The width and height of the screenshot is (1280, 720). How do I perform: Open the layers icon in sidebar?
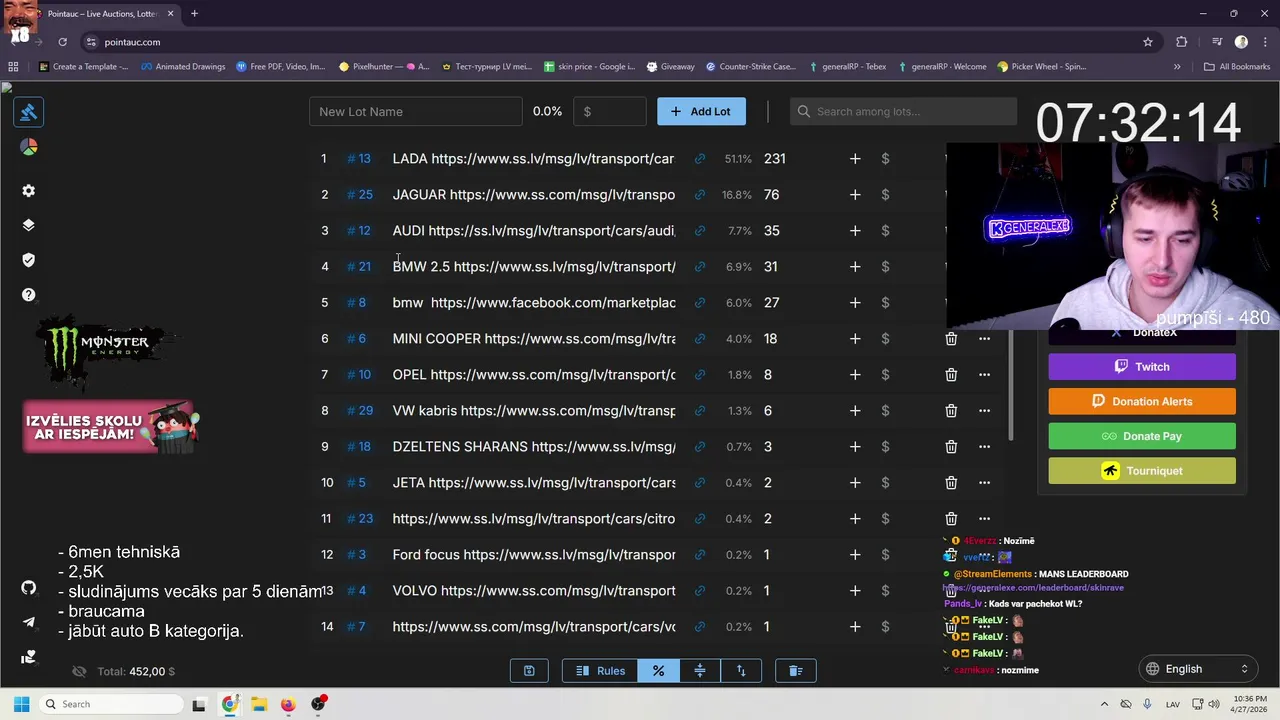click(x=29, y=225)
